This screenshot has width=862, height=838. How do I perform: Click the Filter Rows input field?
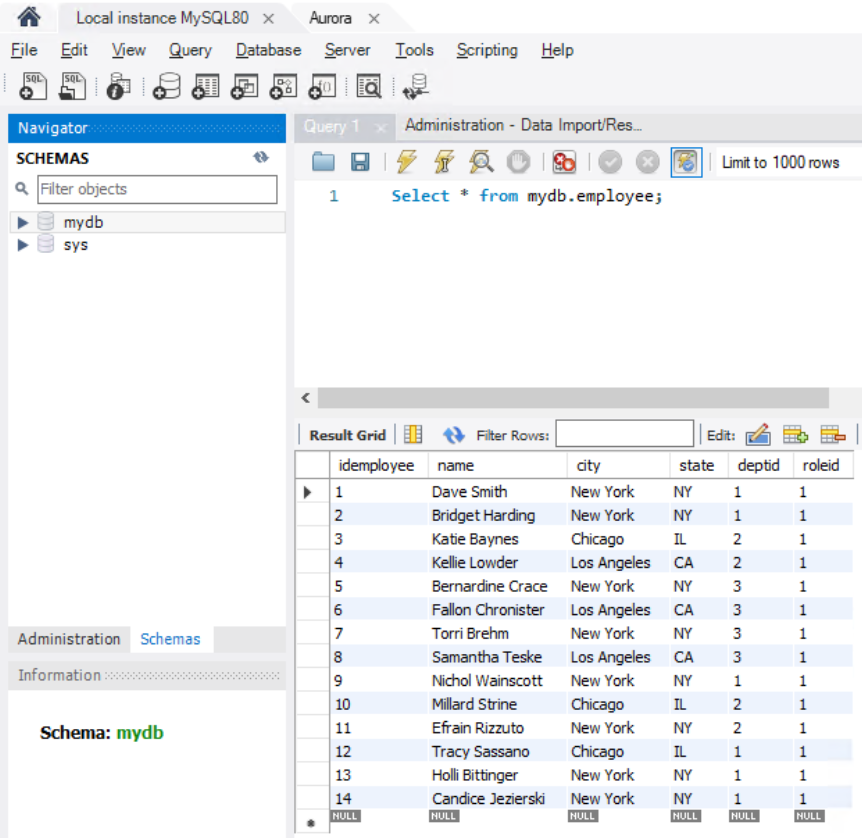pos(624,434)
